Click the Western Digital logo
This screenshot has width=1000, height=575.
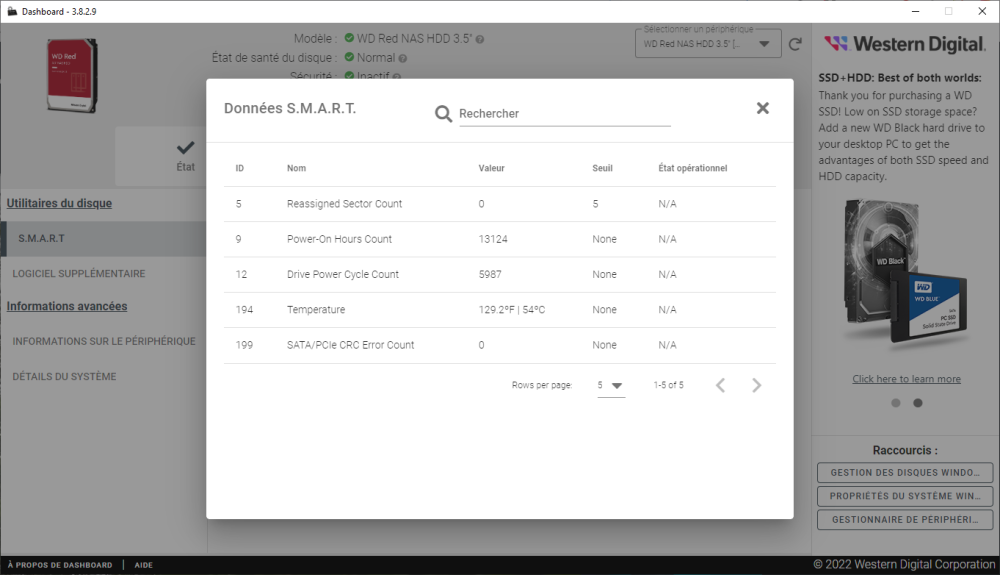[904, 44]
